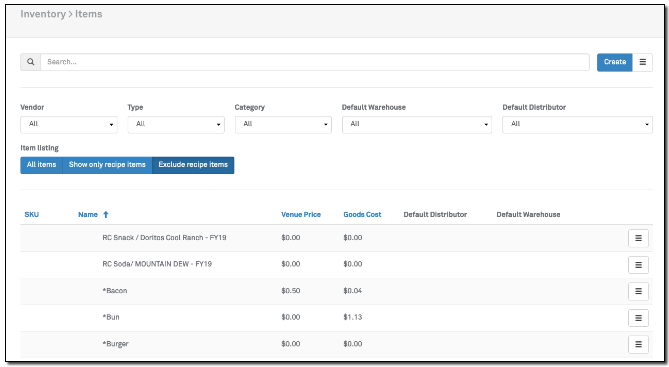Sort by SKU column header
The width and height of the screenshot is (669, 367).
(32, 215)
